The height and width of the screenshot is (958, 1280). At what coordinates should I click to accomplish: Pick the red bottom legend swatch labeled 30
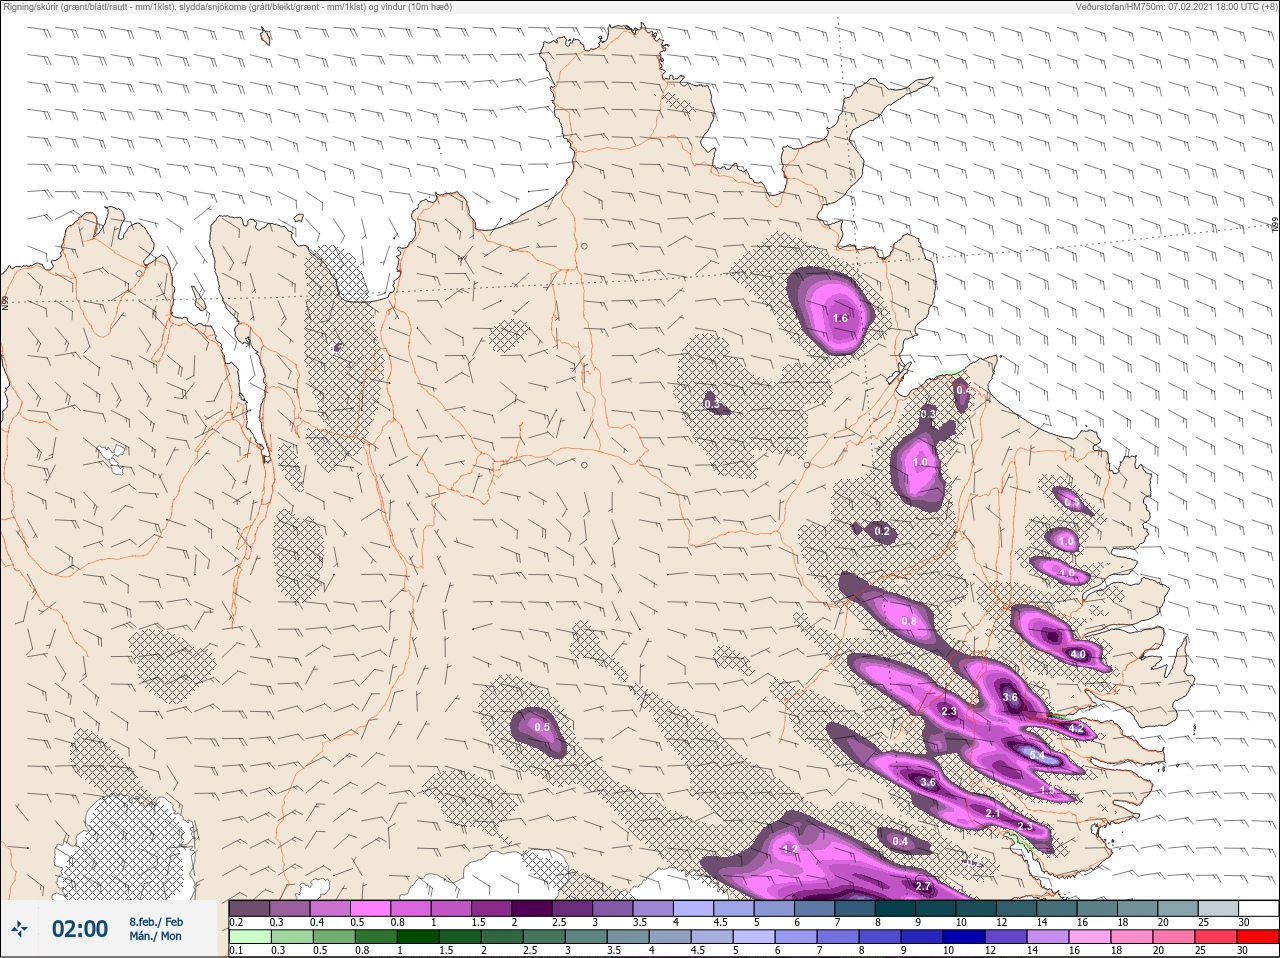[1257, 937]
